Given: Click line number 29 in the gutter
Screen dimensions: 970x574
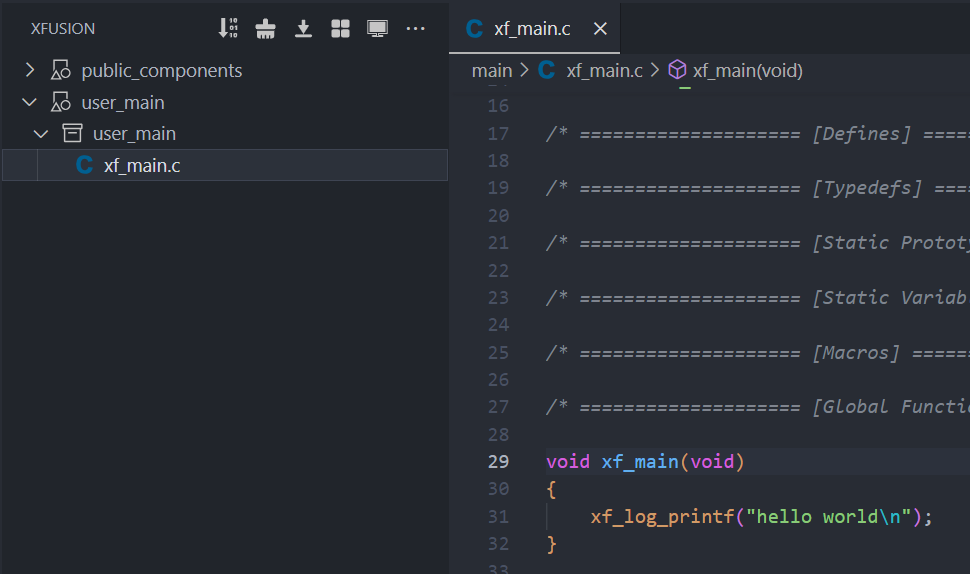Looking at the screenshot, I should point(499,461).
